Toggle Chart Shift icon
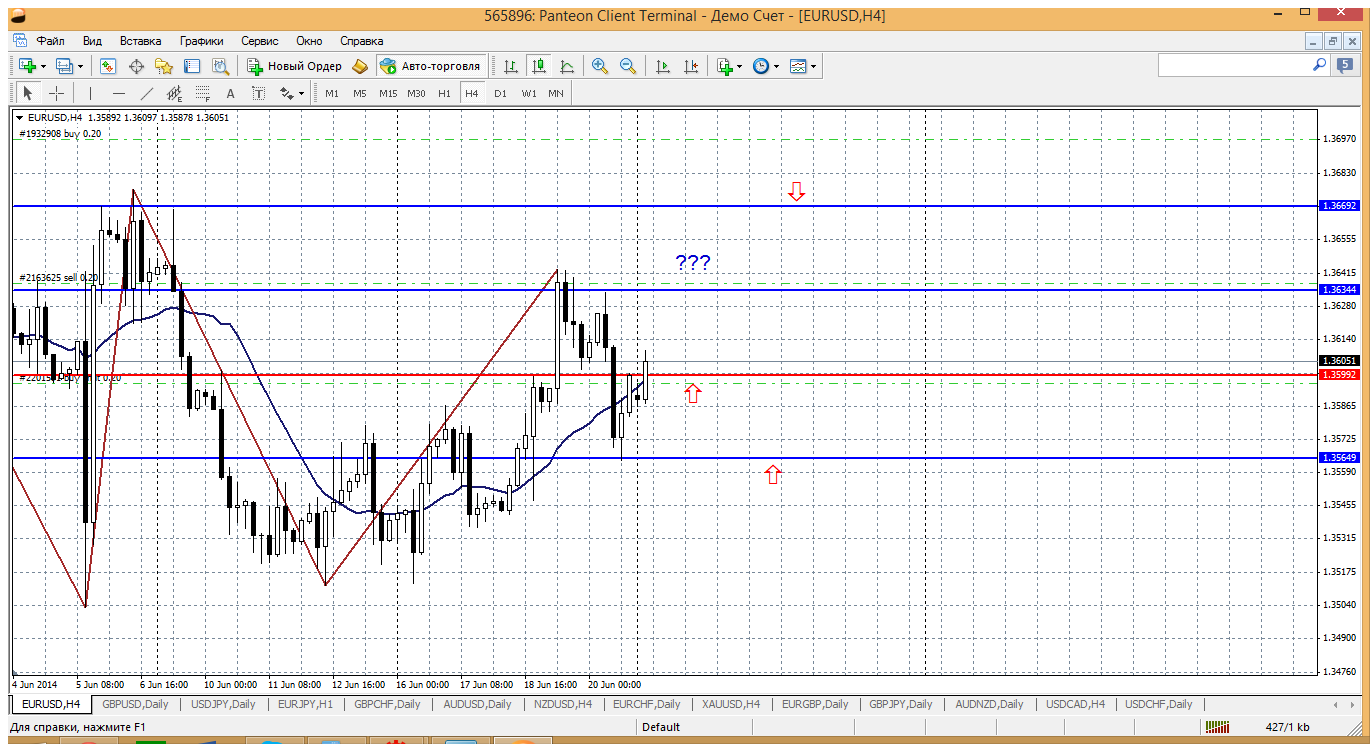This screenshot has height=744, width=1370. point(691,66)
